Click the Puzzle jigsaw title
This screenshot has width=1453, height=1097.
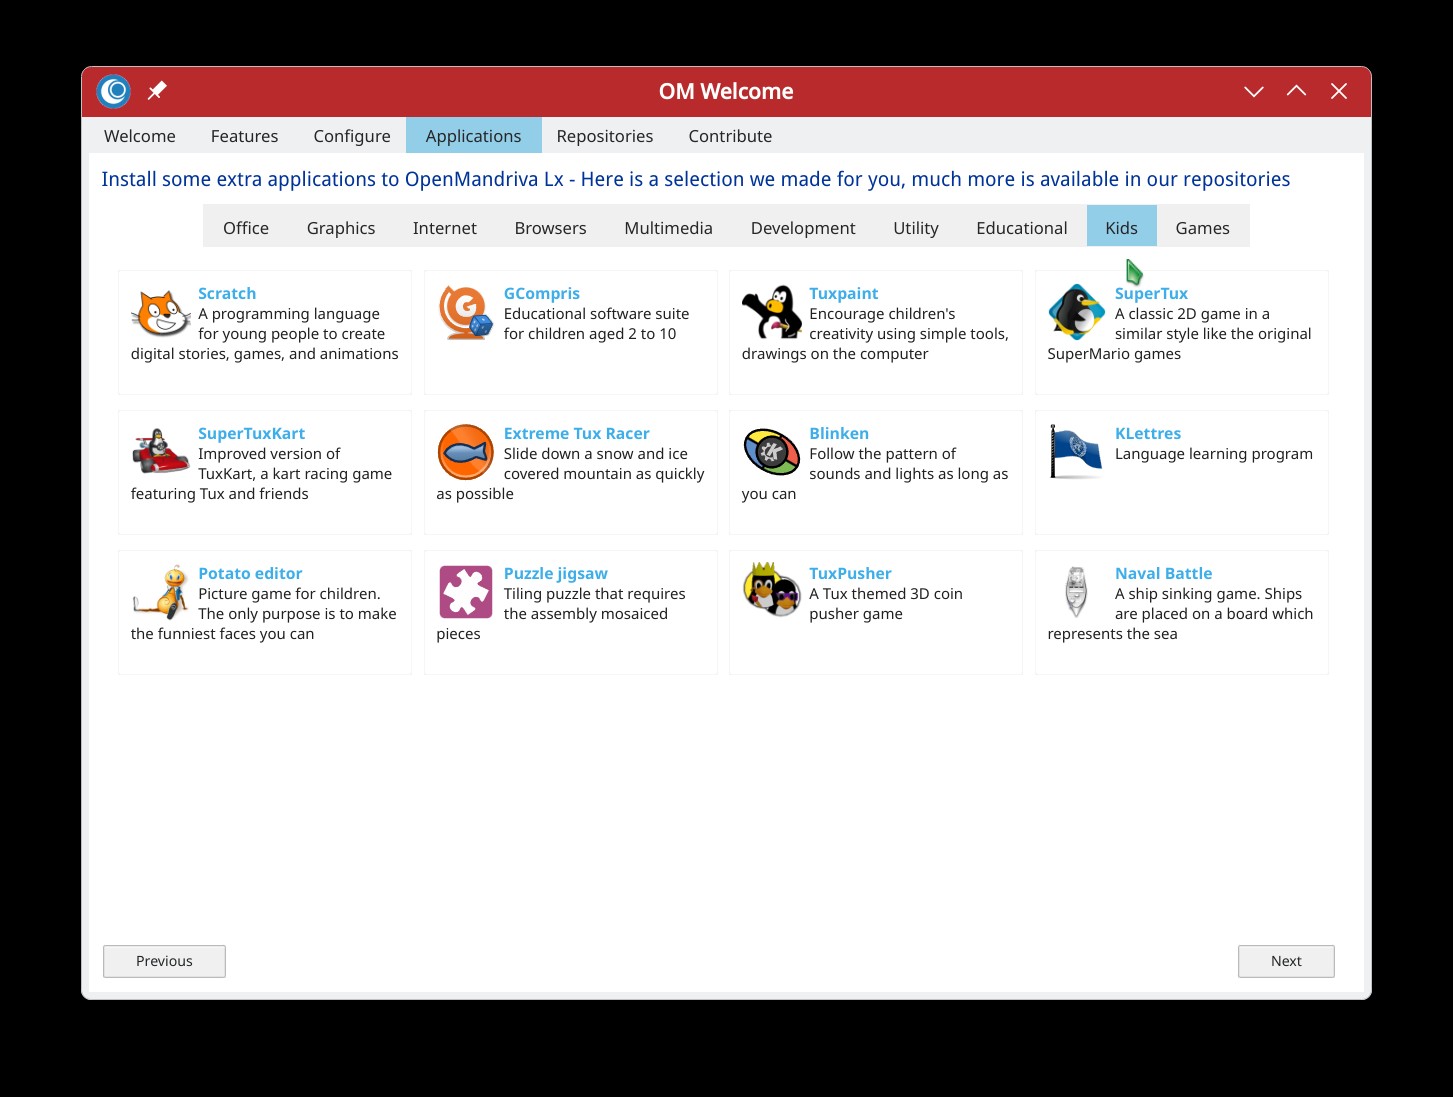pyautogui.click(x=556, y=573)
